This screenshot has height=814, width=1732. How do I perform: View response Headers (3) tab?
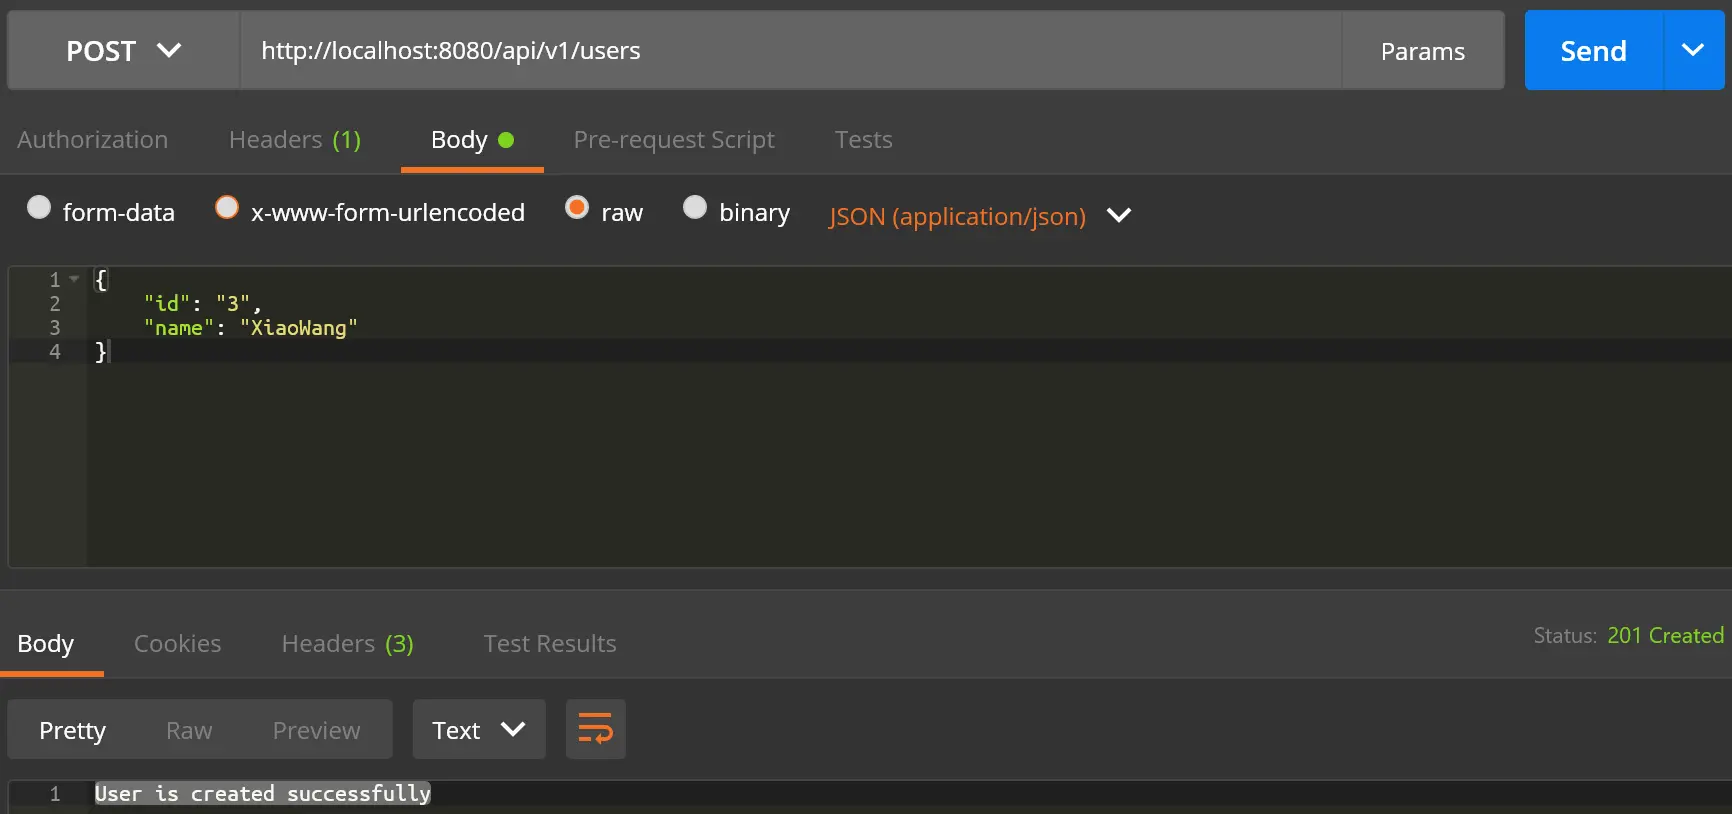[x=348, y=644]
